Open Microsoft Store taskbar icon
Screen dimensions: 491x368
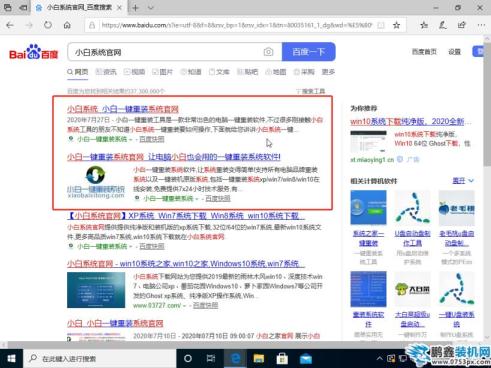coord(282,359)
